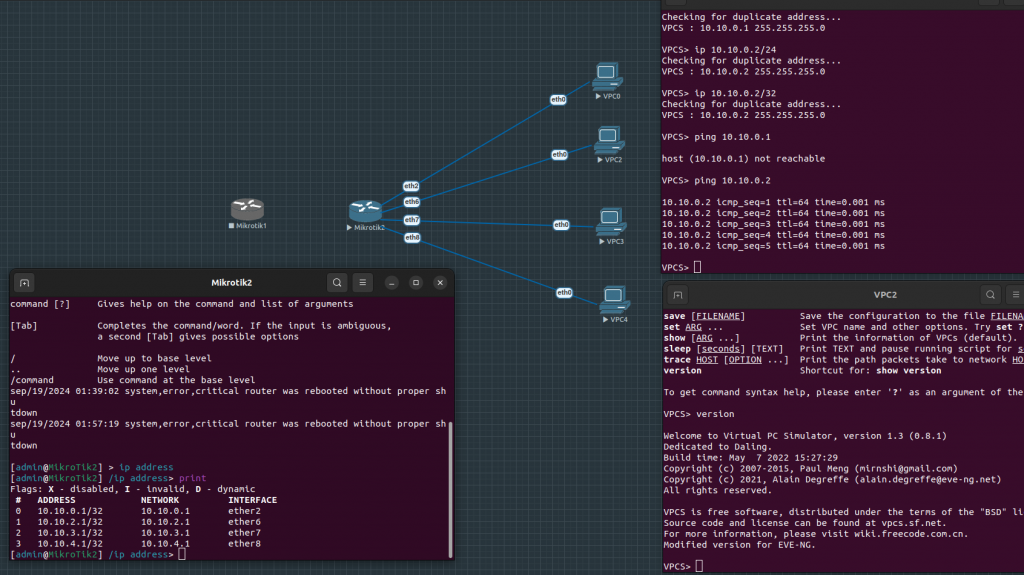Viewport: 1024px width, 575px height.
Task: Click the eth0 label near VPC3
Action: [x=562, y=225]
